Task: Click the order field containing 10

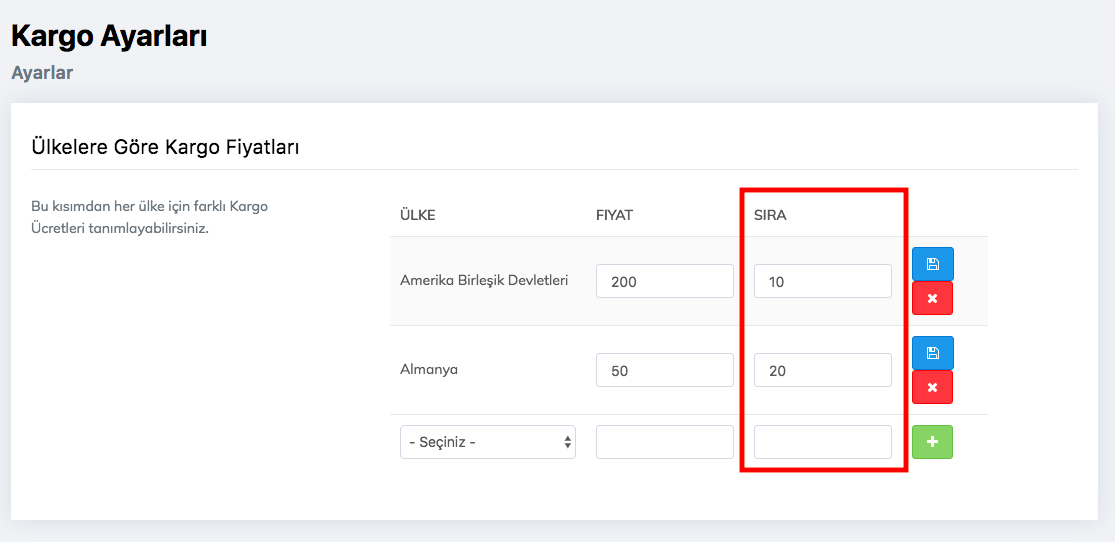Action: pos(822,281)
